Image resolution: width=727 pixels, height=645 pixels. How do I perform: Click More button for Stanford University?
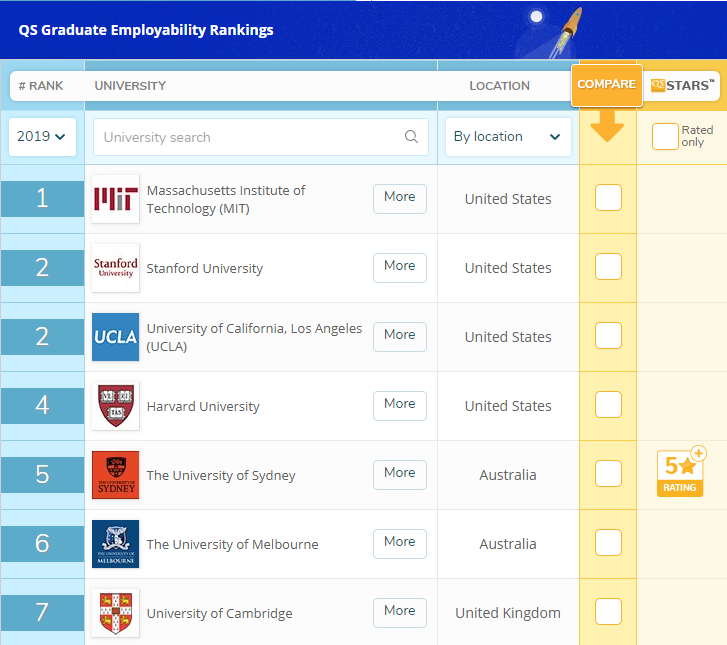coord(399,267)
